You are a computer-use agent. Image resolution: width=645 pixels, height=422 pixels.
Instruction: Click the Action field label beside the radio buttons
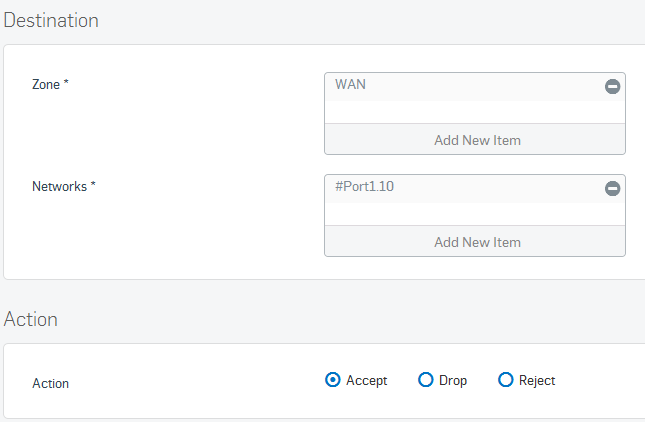click(51, 383)
